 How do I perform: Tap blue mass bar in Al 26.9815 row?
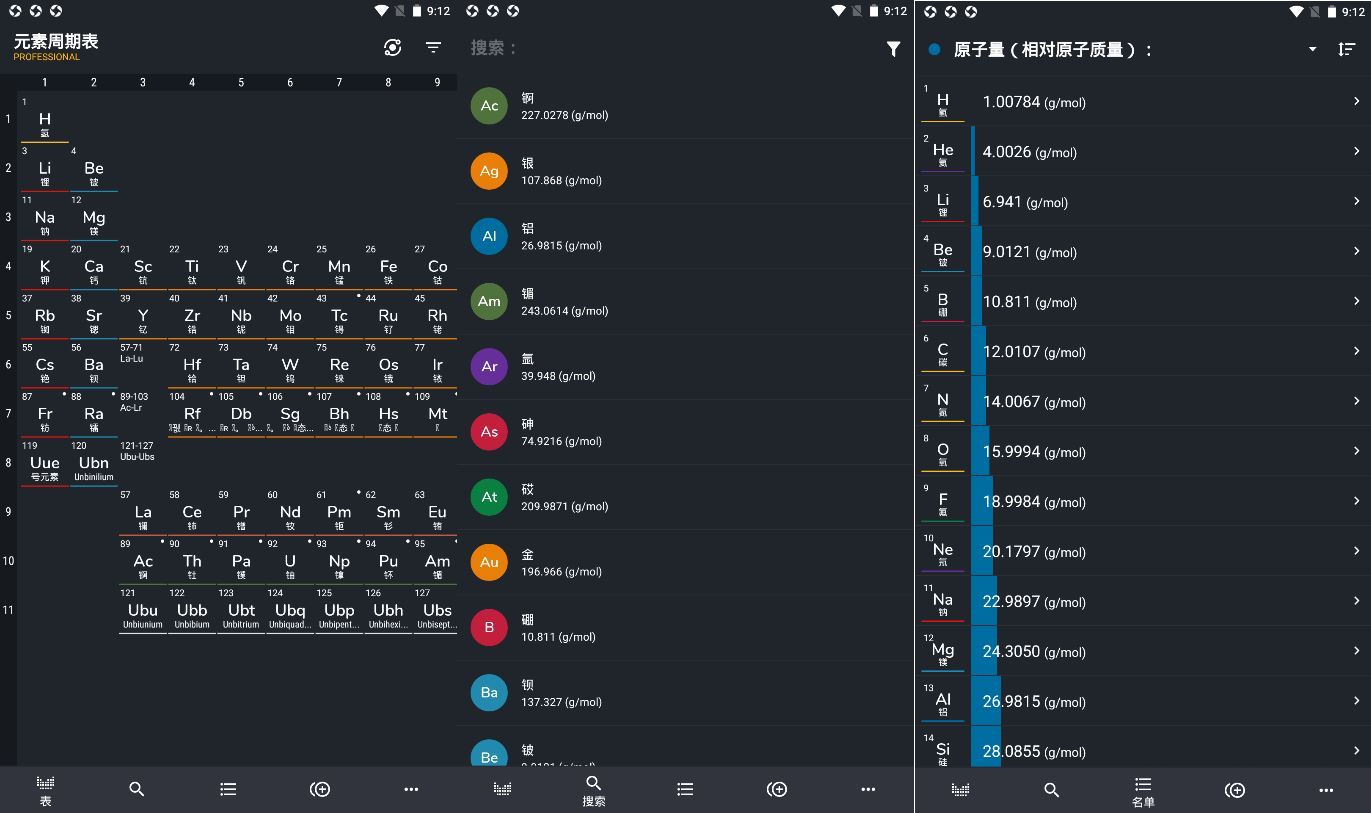point(985,701)
